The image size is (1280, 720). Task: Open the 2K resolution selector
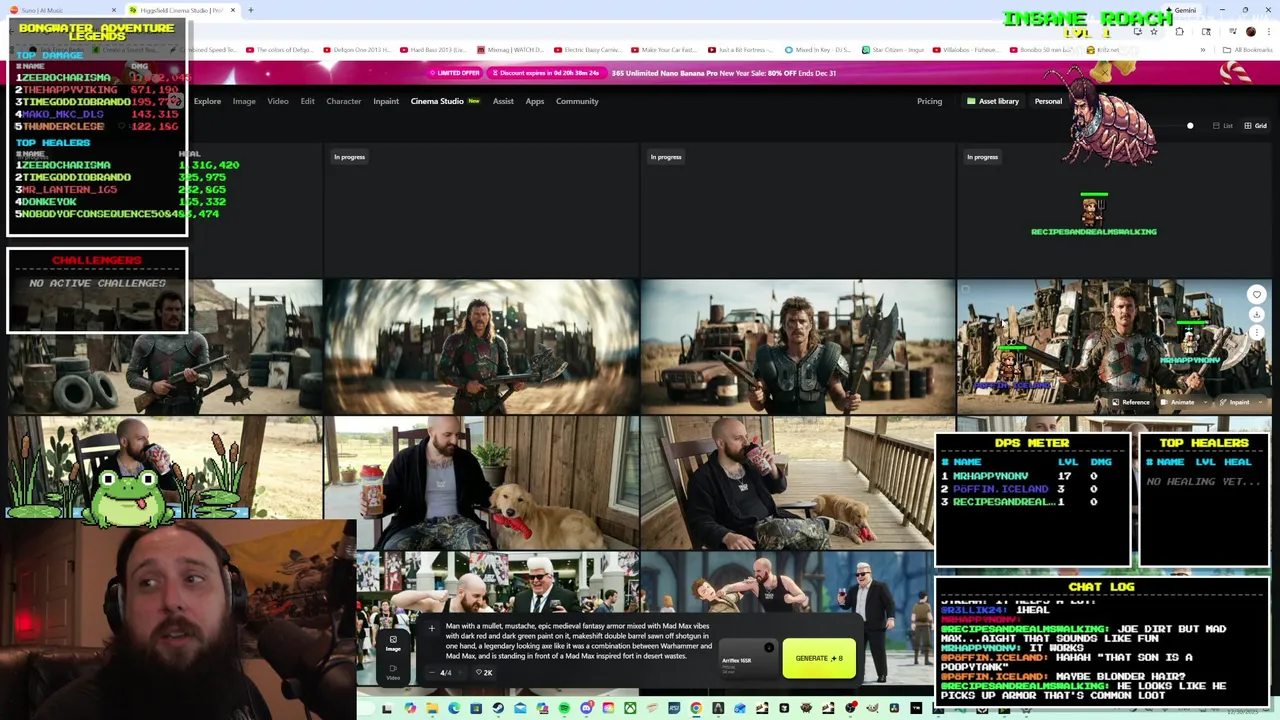tap(484, 672)
